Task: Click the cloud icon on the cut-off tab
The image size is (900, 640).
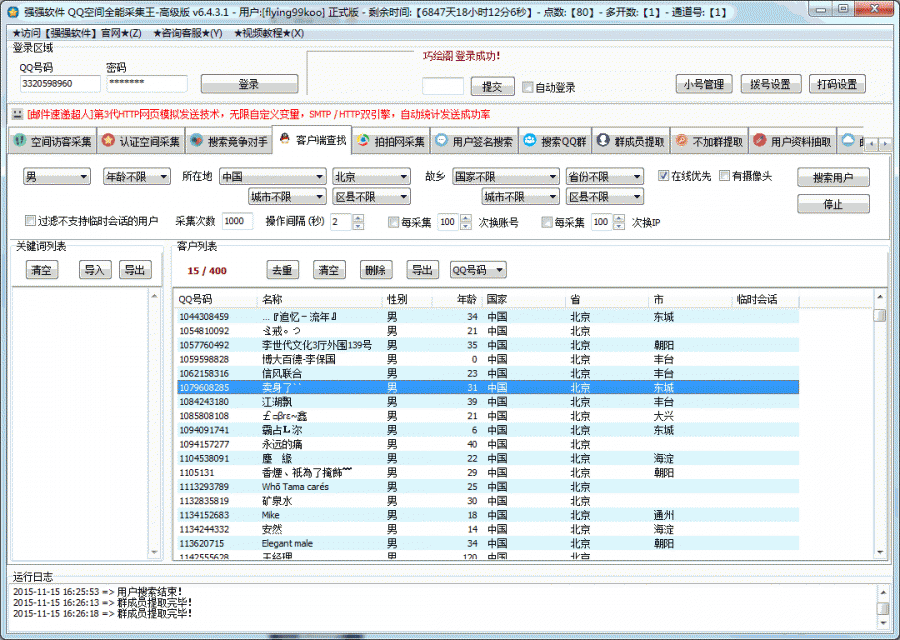Action: [848, 140]
